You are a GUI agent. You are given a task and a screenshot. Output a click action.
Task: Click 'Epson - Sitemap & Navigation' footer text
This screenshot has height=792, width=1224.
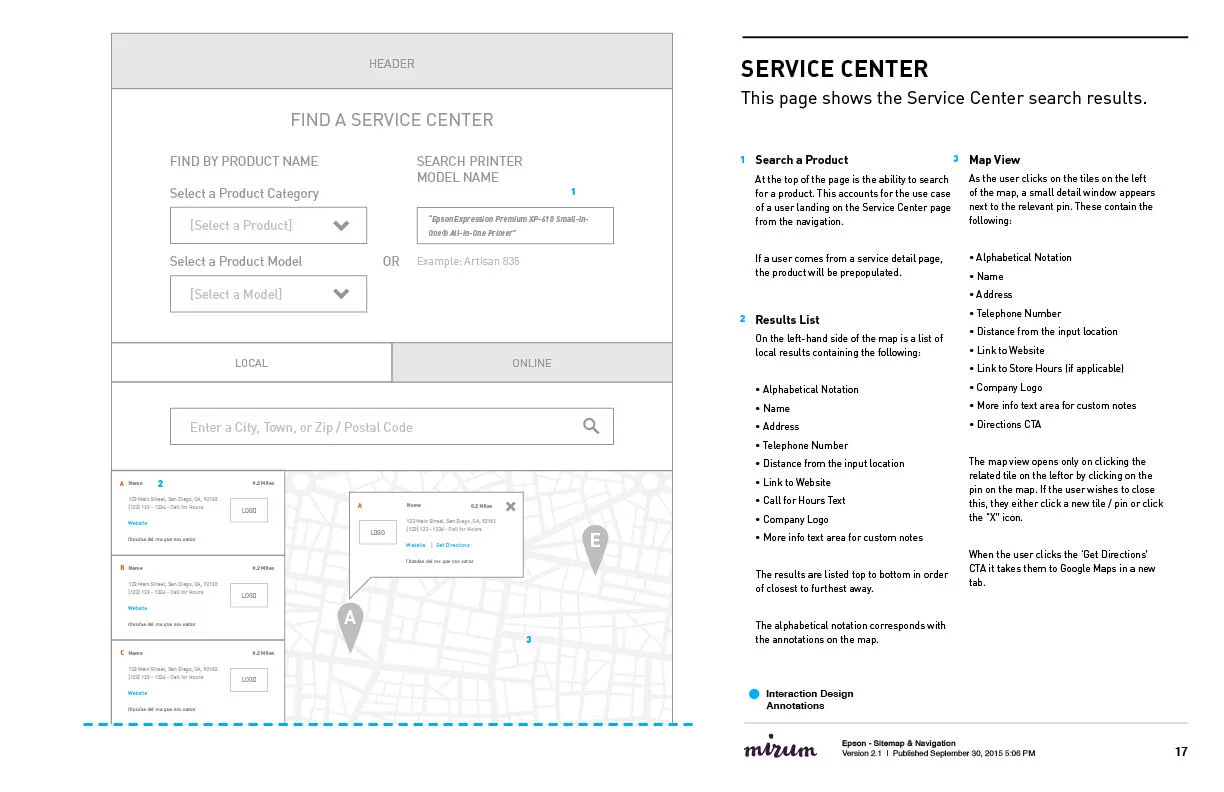[899, 743]
